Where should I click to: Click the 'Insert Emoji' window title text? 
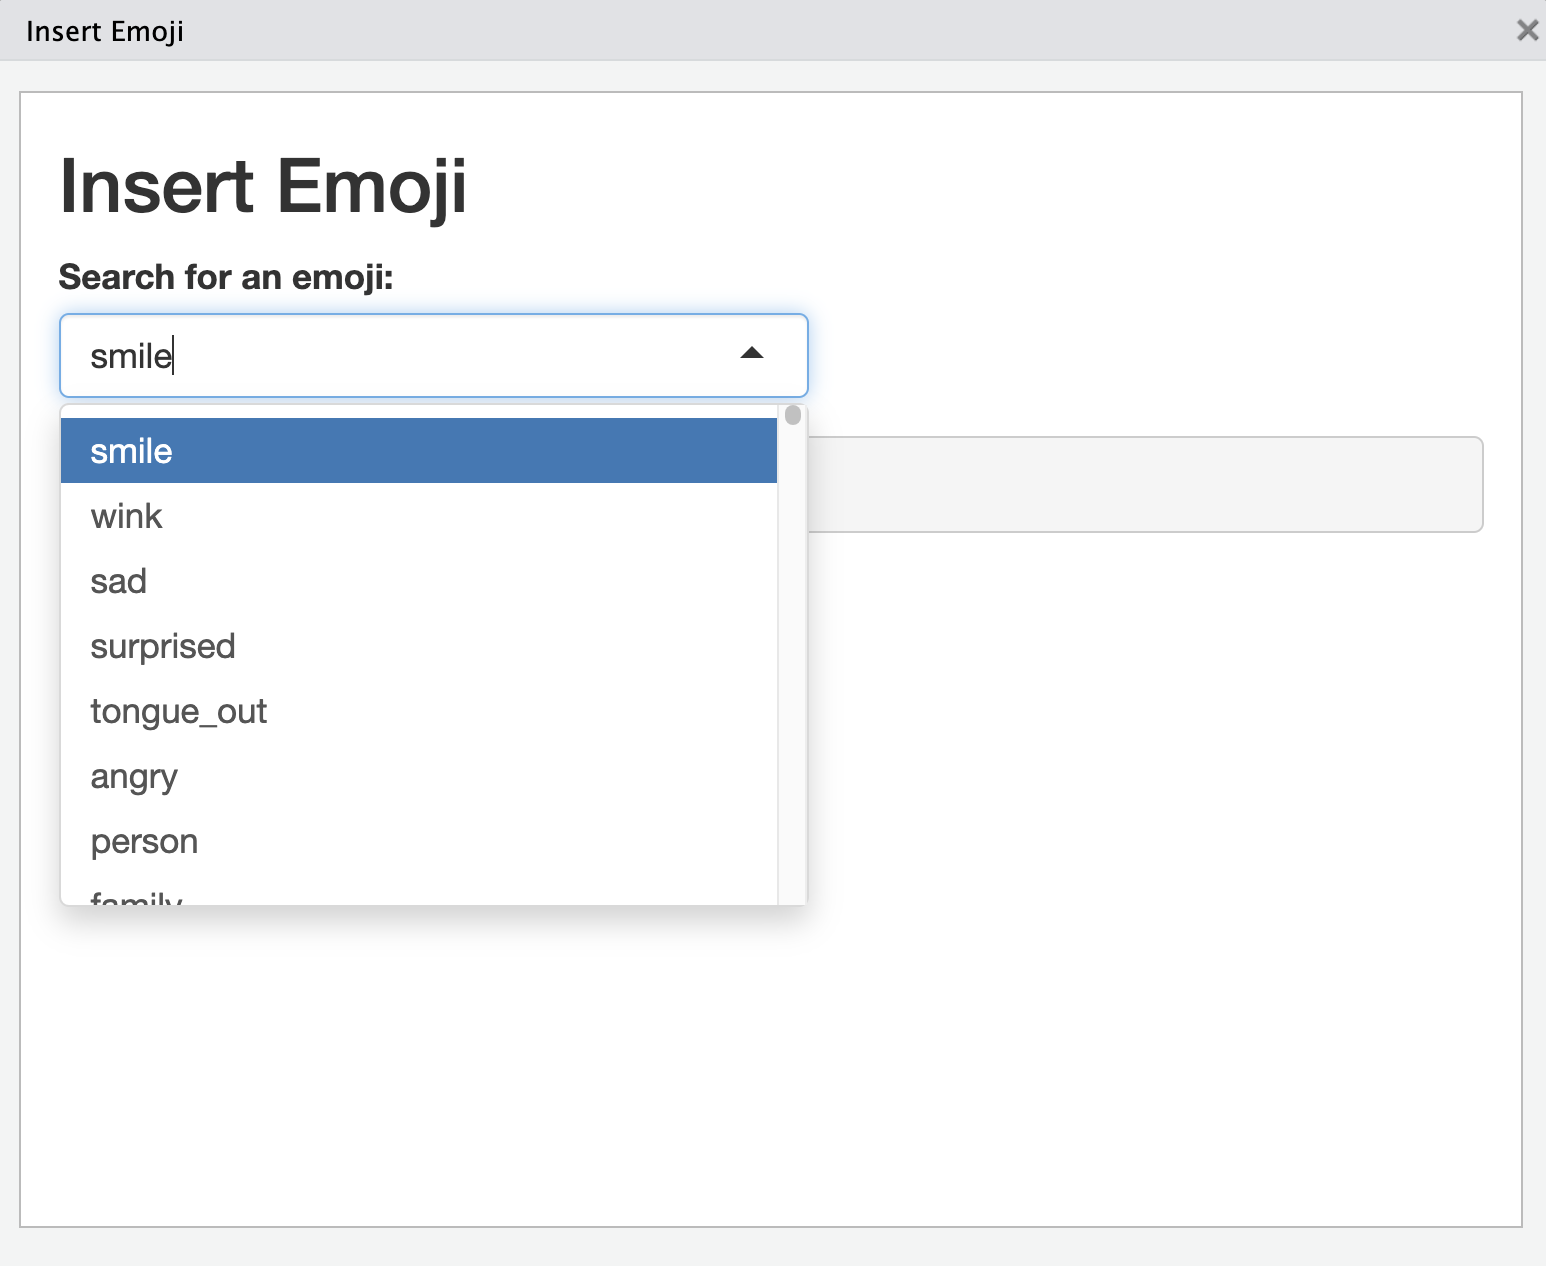pos(105,31)
